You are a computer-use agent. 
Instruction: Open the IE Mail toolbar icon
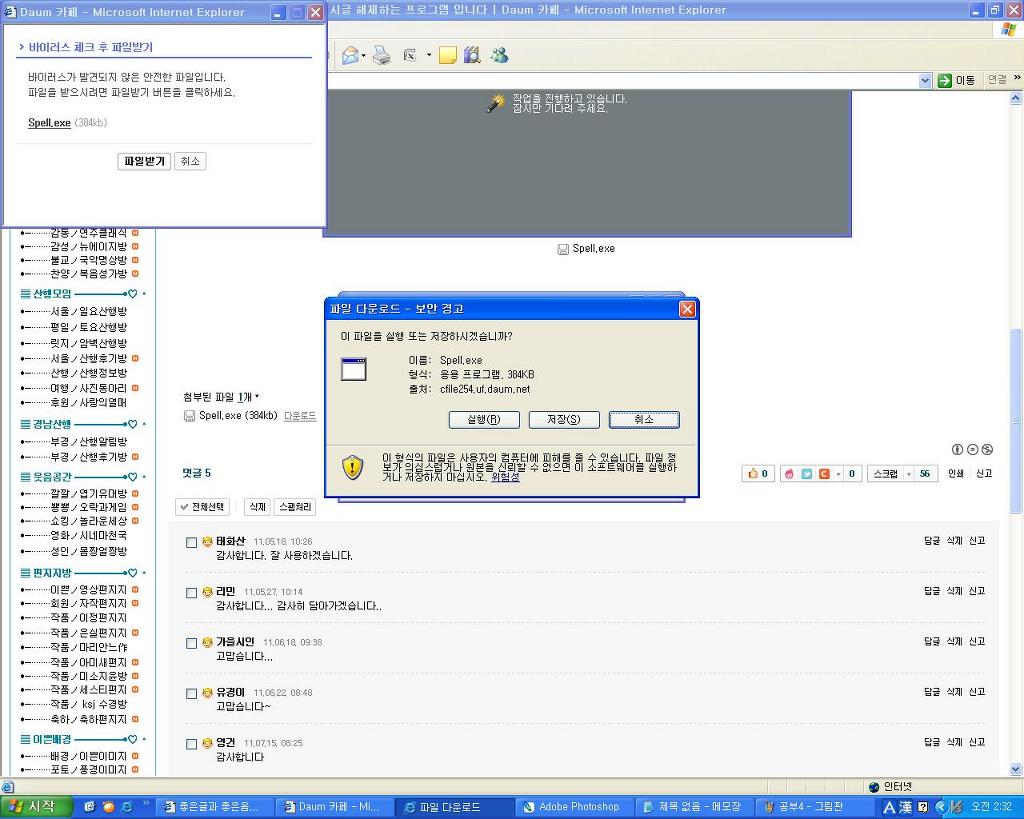point(350,56)
